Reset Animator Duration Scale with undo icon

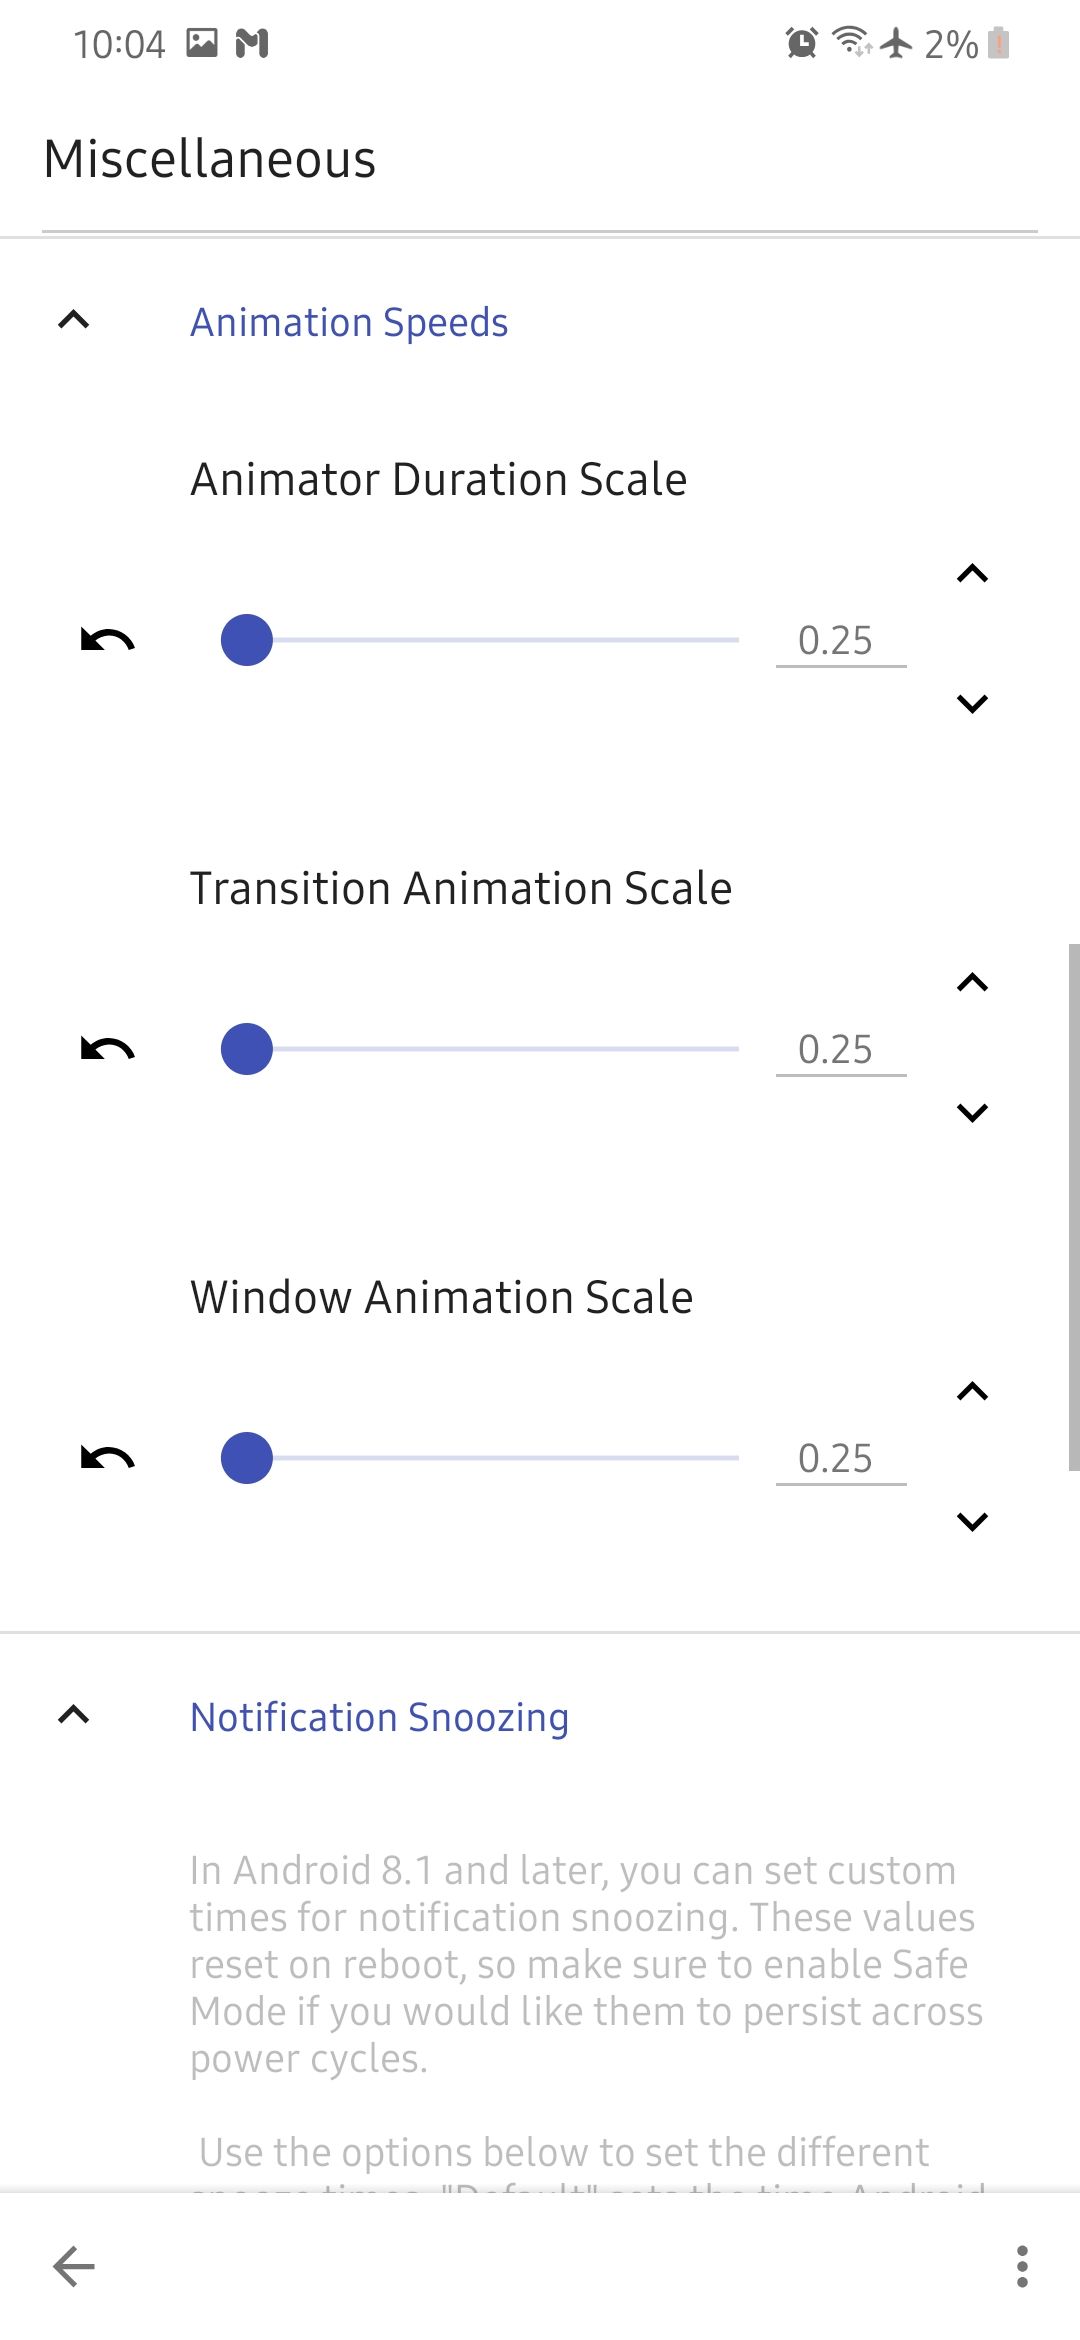coord(107,640)
